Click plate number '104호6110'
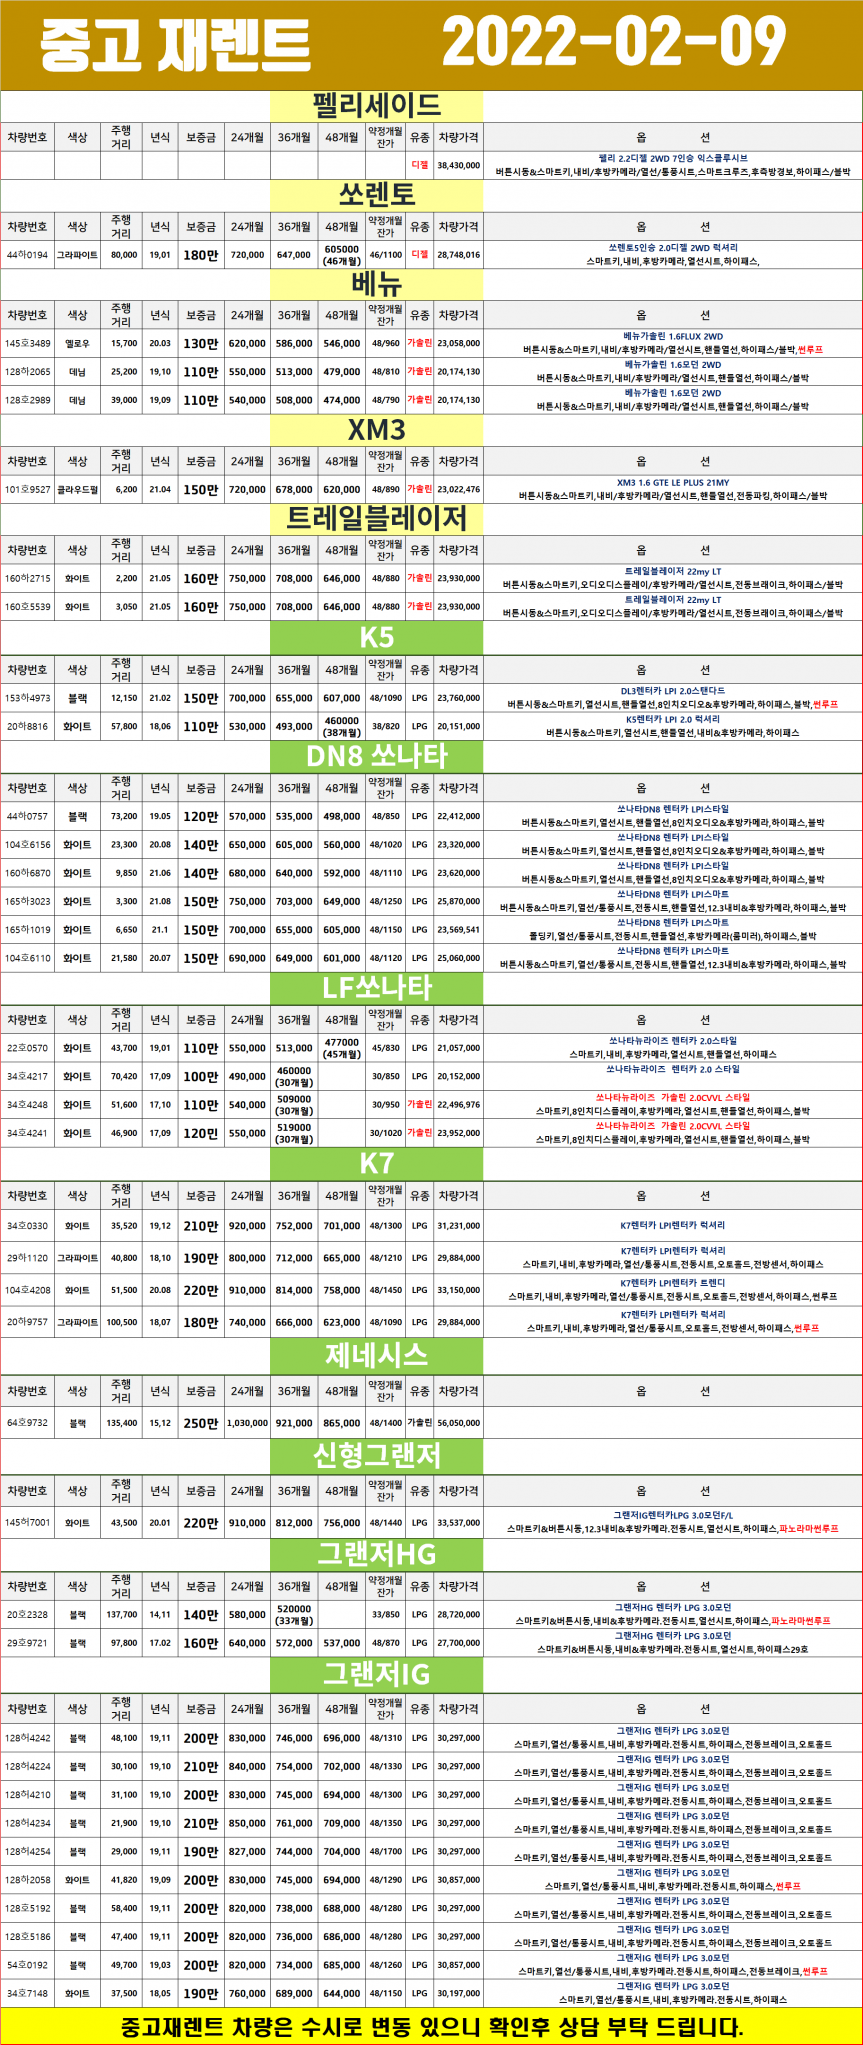 pyautogui.click(x=27, y=958)
